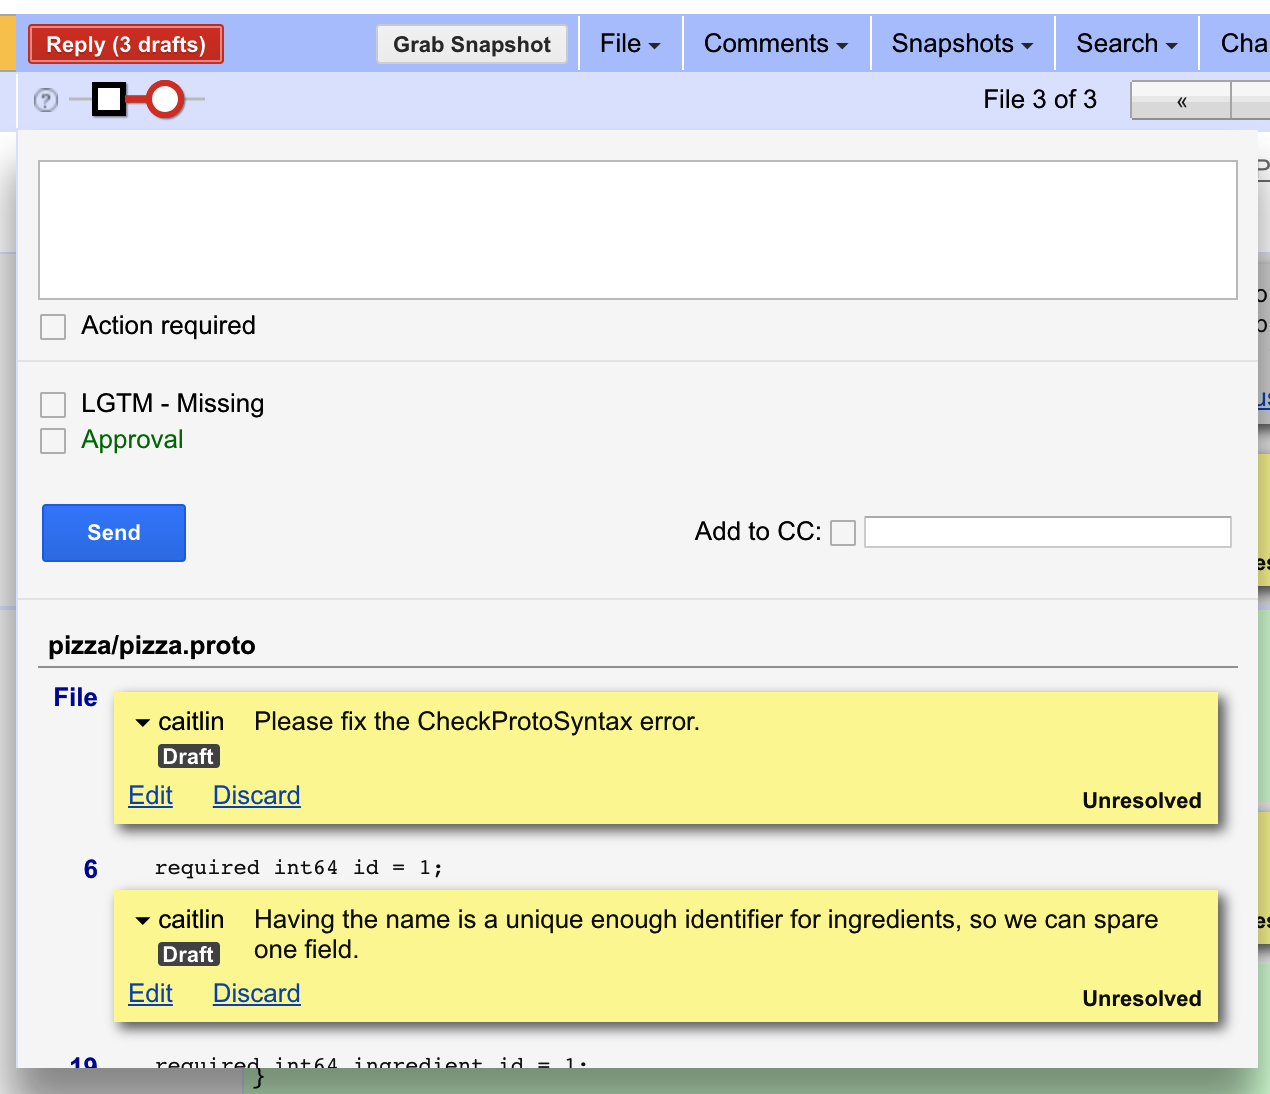Viewport: 1270px width, 1094px height.
Task: Open the Search menu
Action: [1126, 44]
